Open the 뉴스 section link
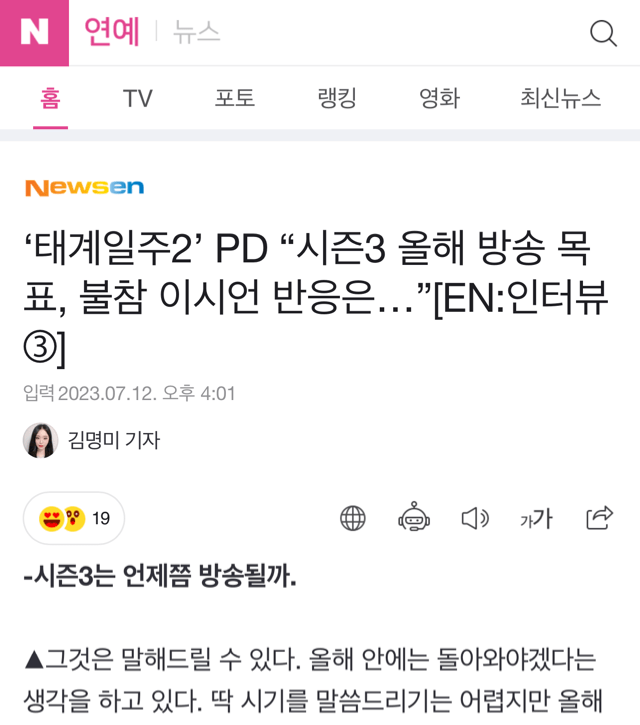Viewport: 640px width, 725px height. (197, 32)
